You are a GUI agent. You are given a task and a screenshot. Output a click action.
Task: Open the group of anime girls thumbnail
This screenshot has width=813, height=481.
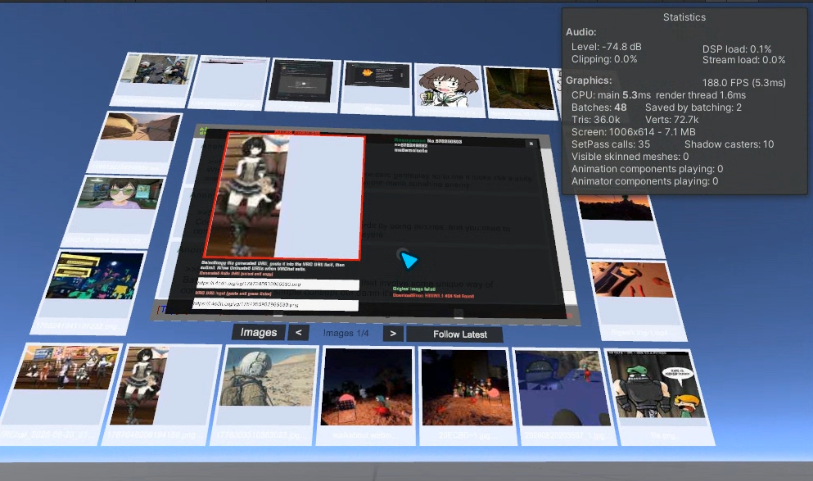[62, 394]
